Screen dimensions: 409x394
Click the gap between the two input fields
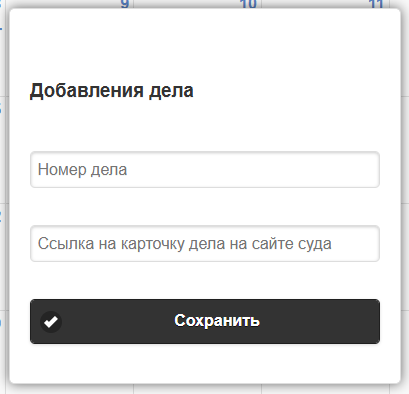(205, 207)
